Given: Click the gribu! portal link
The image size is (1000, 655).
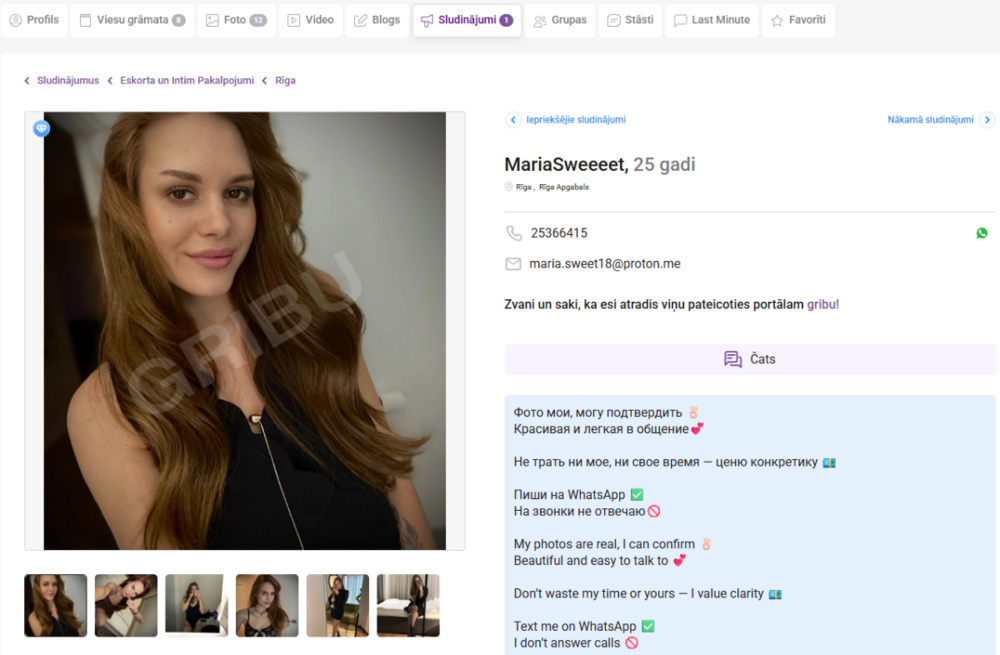Looking at the screenshot, I should [x=823, y=304].
